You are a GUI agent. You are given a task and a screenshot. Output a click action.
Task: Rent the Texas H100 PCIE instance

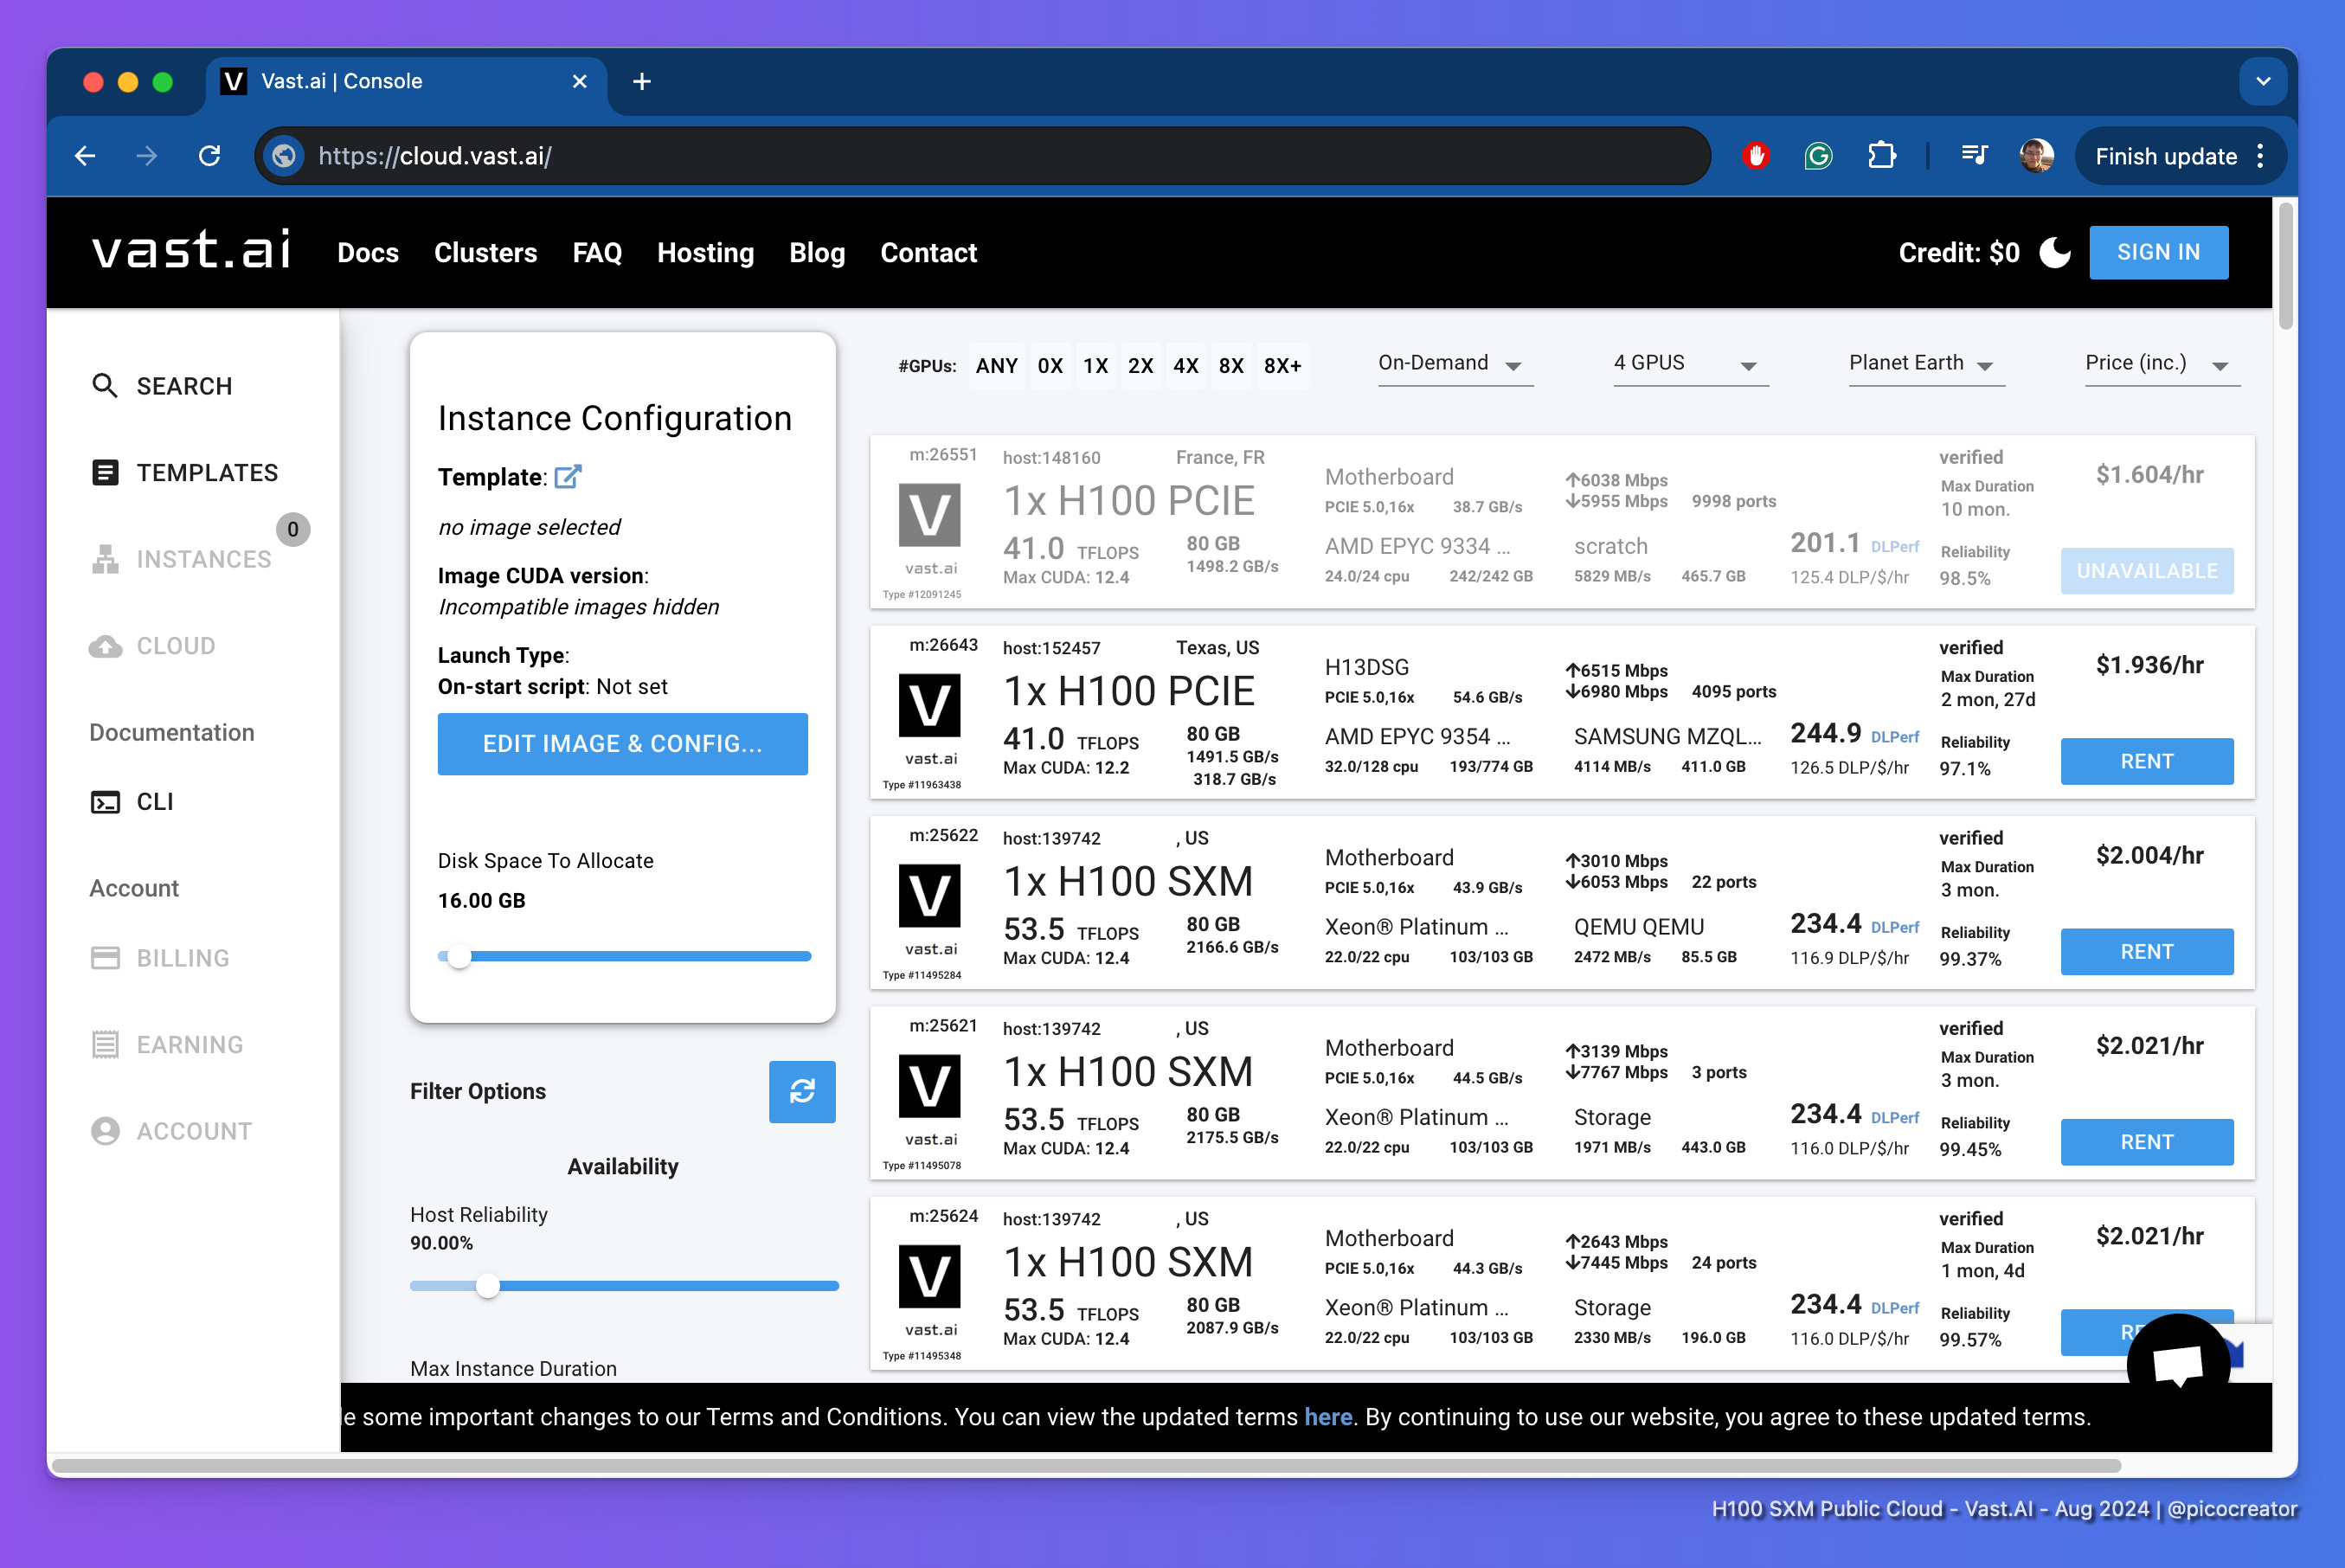pyautogui.click(x=2146, y=761)
